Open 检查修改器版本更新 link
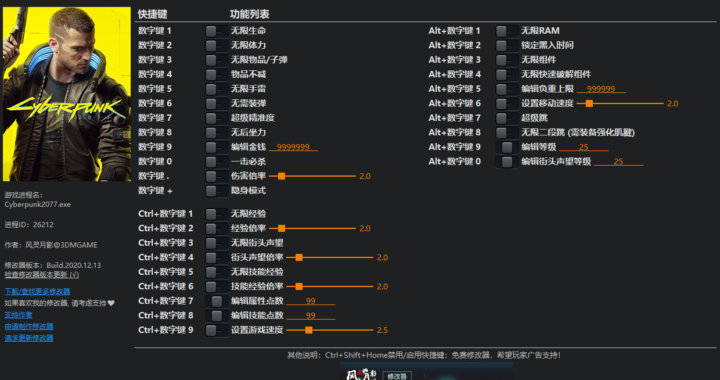The image size is (720, 380). (x=42, y=274)
